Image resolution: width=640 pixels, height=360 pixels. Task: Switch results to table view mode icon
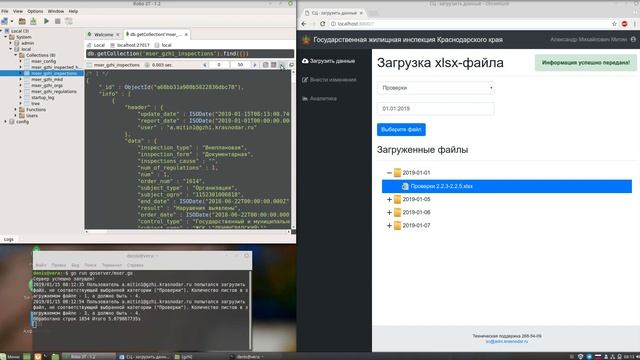pyautogui.click(x=274, y=65)
